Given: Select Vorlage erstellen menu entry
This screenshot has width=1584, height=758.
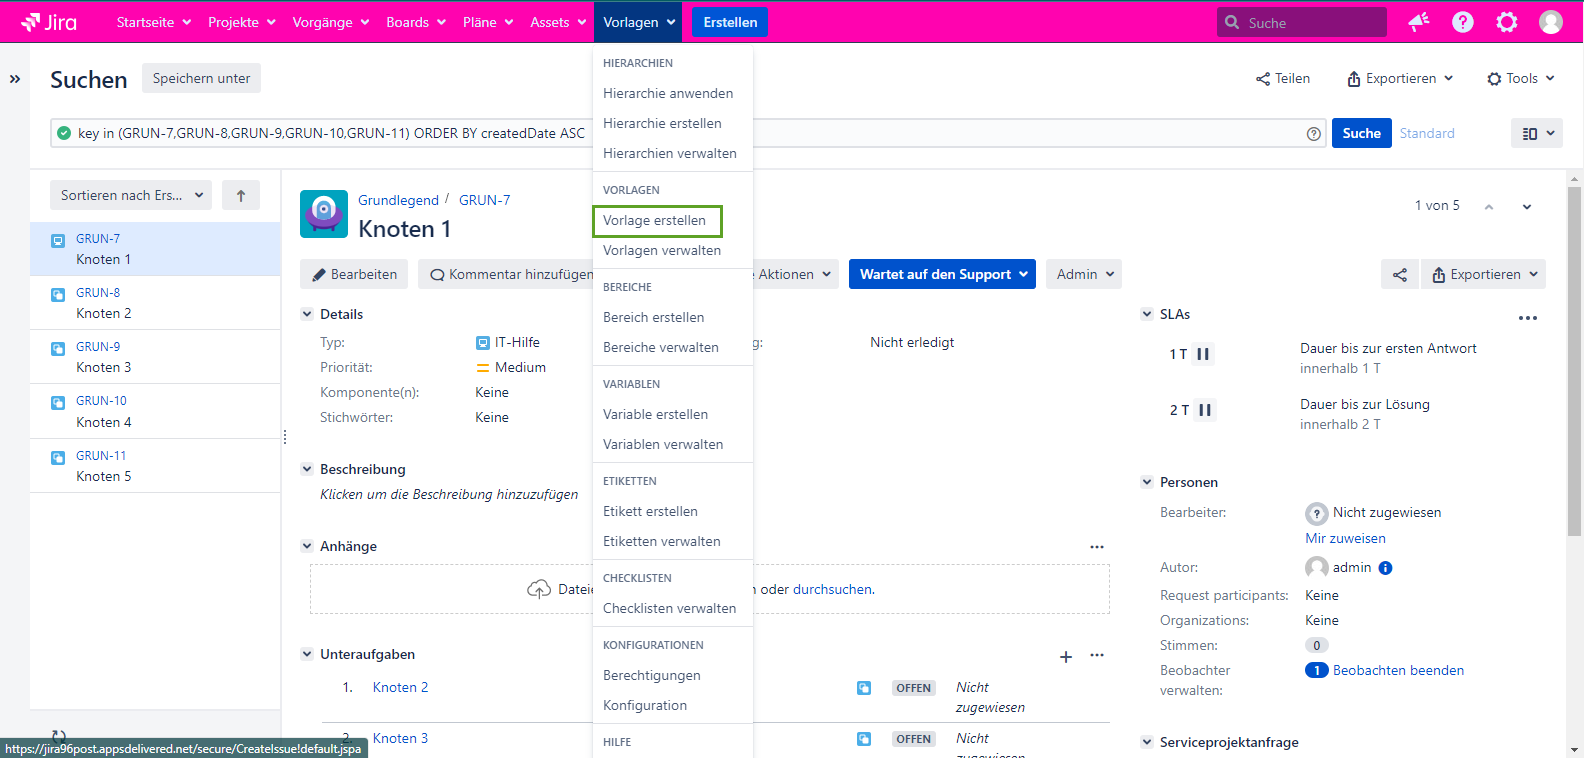Looking at the screenshot, I should point(655,221).
